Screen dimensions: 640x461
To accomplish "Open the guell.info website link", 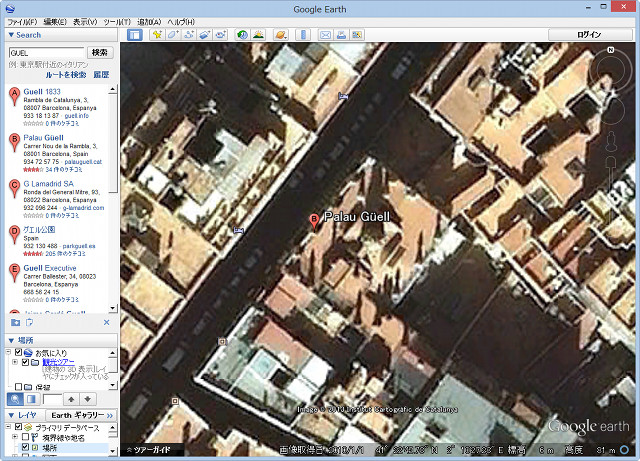I will point(77,116).
